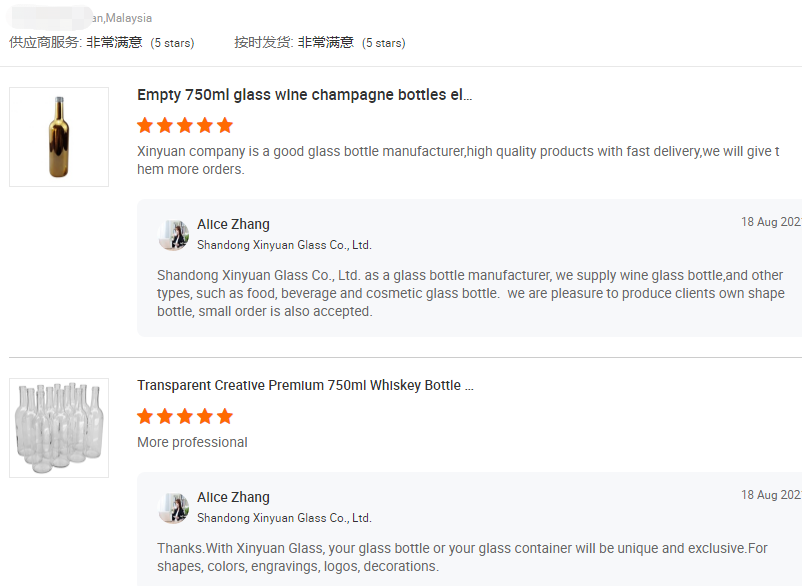The image size is (802, 586).
Task: Open the gold champagne bottle product thumbnail
Action: pyautogui.click(x=59, y=137)
